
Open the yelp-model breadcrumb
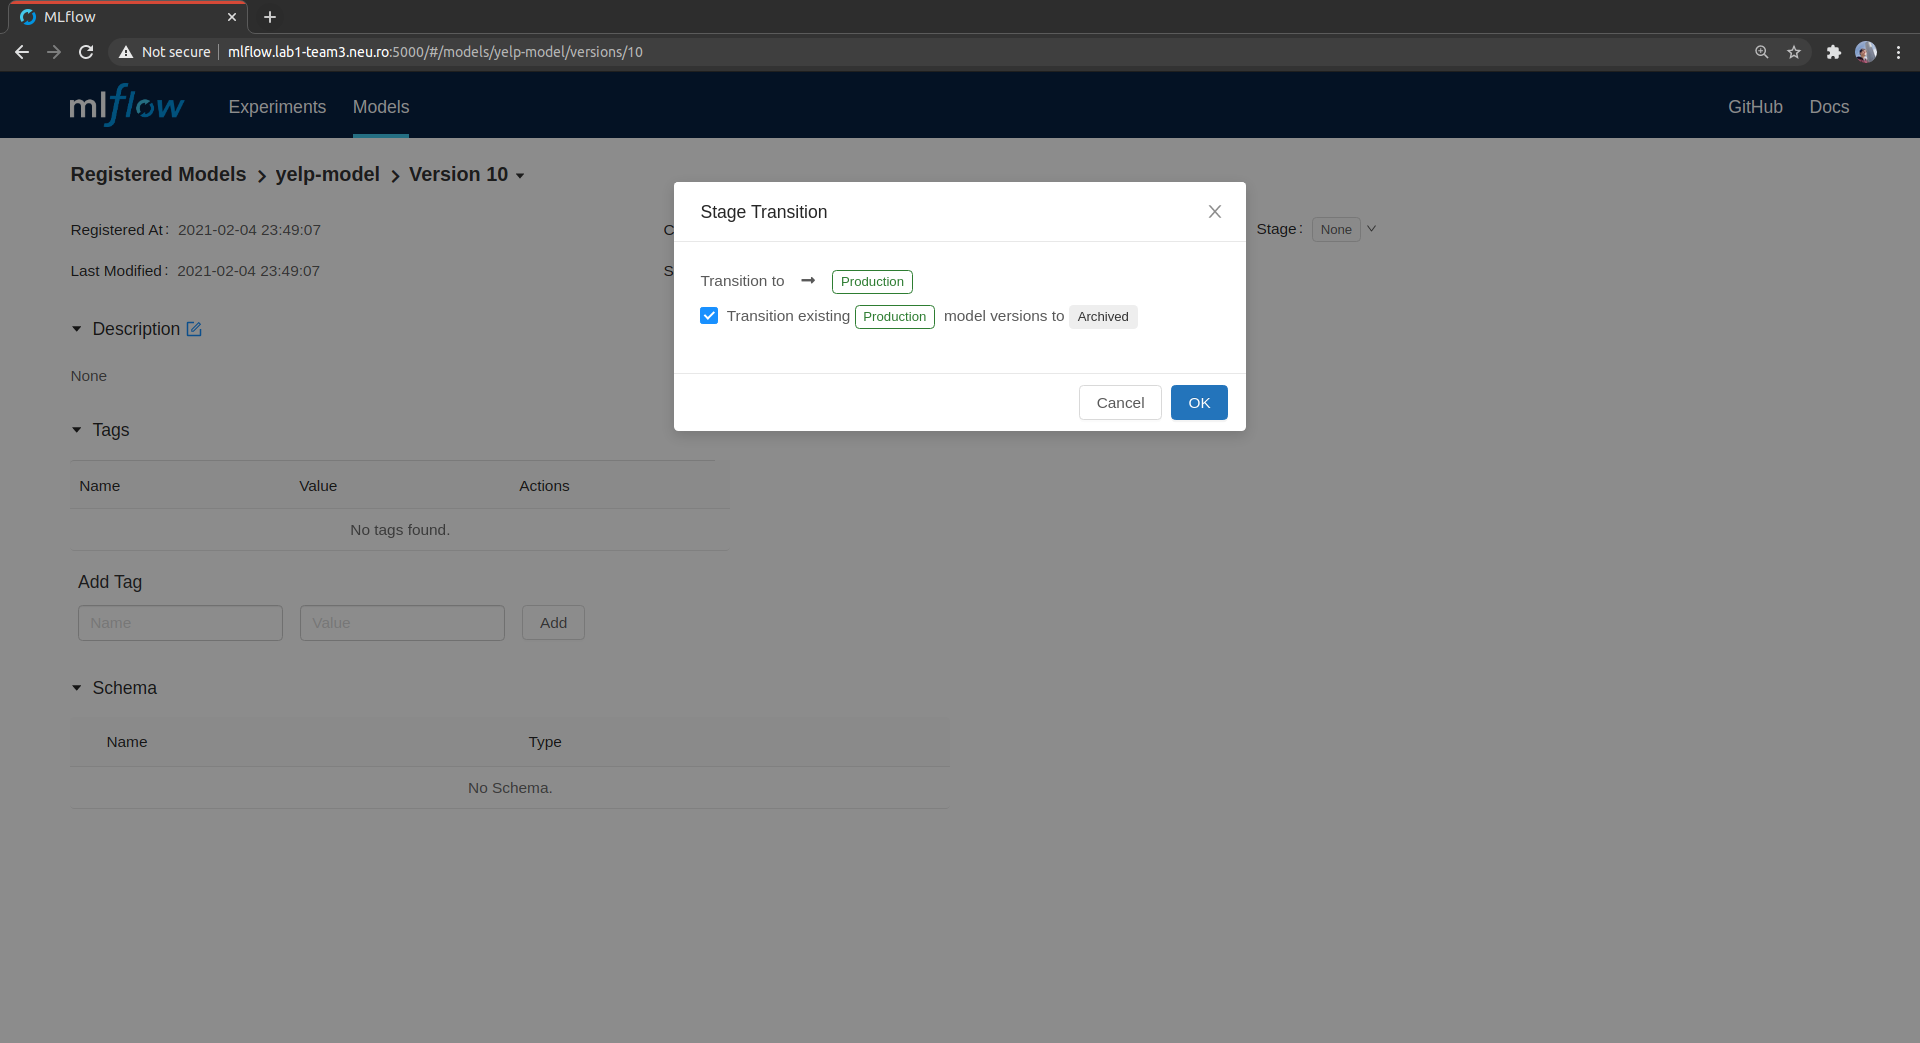(327, 175)
